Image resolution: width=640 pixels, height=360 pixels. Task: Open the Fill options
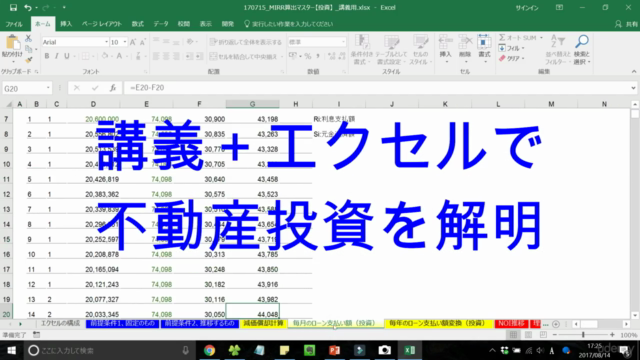click(x=511, y=48)
